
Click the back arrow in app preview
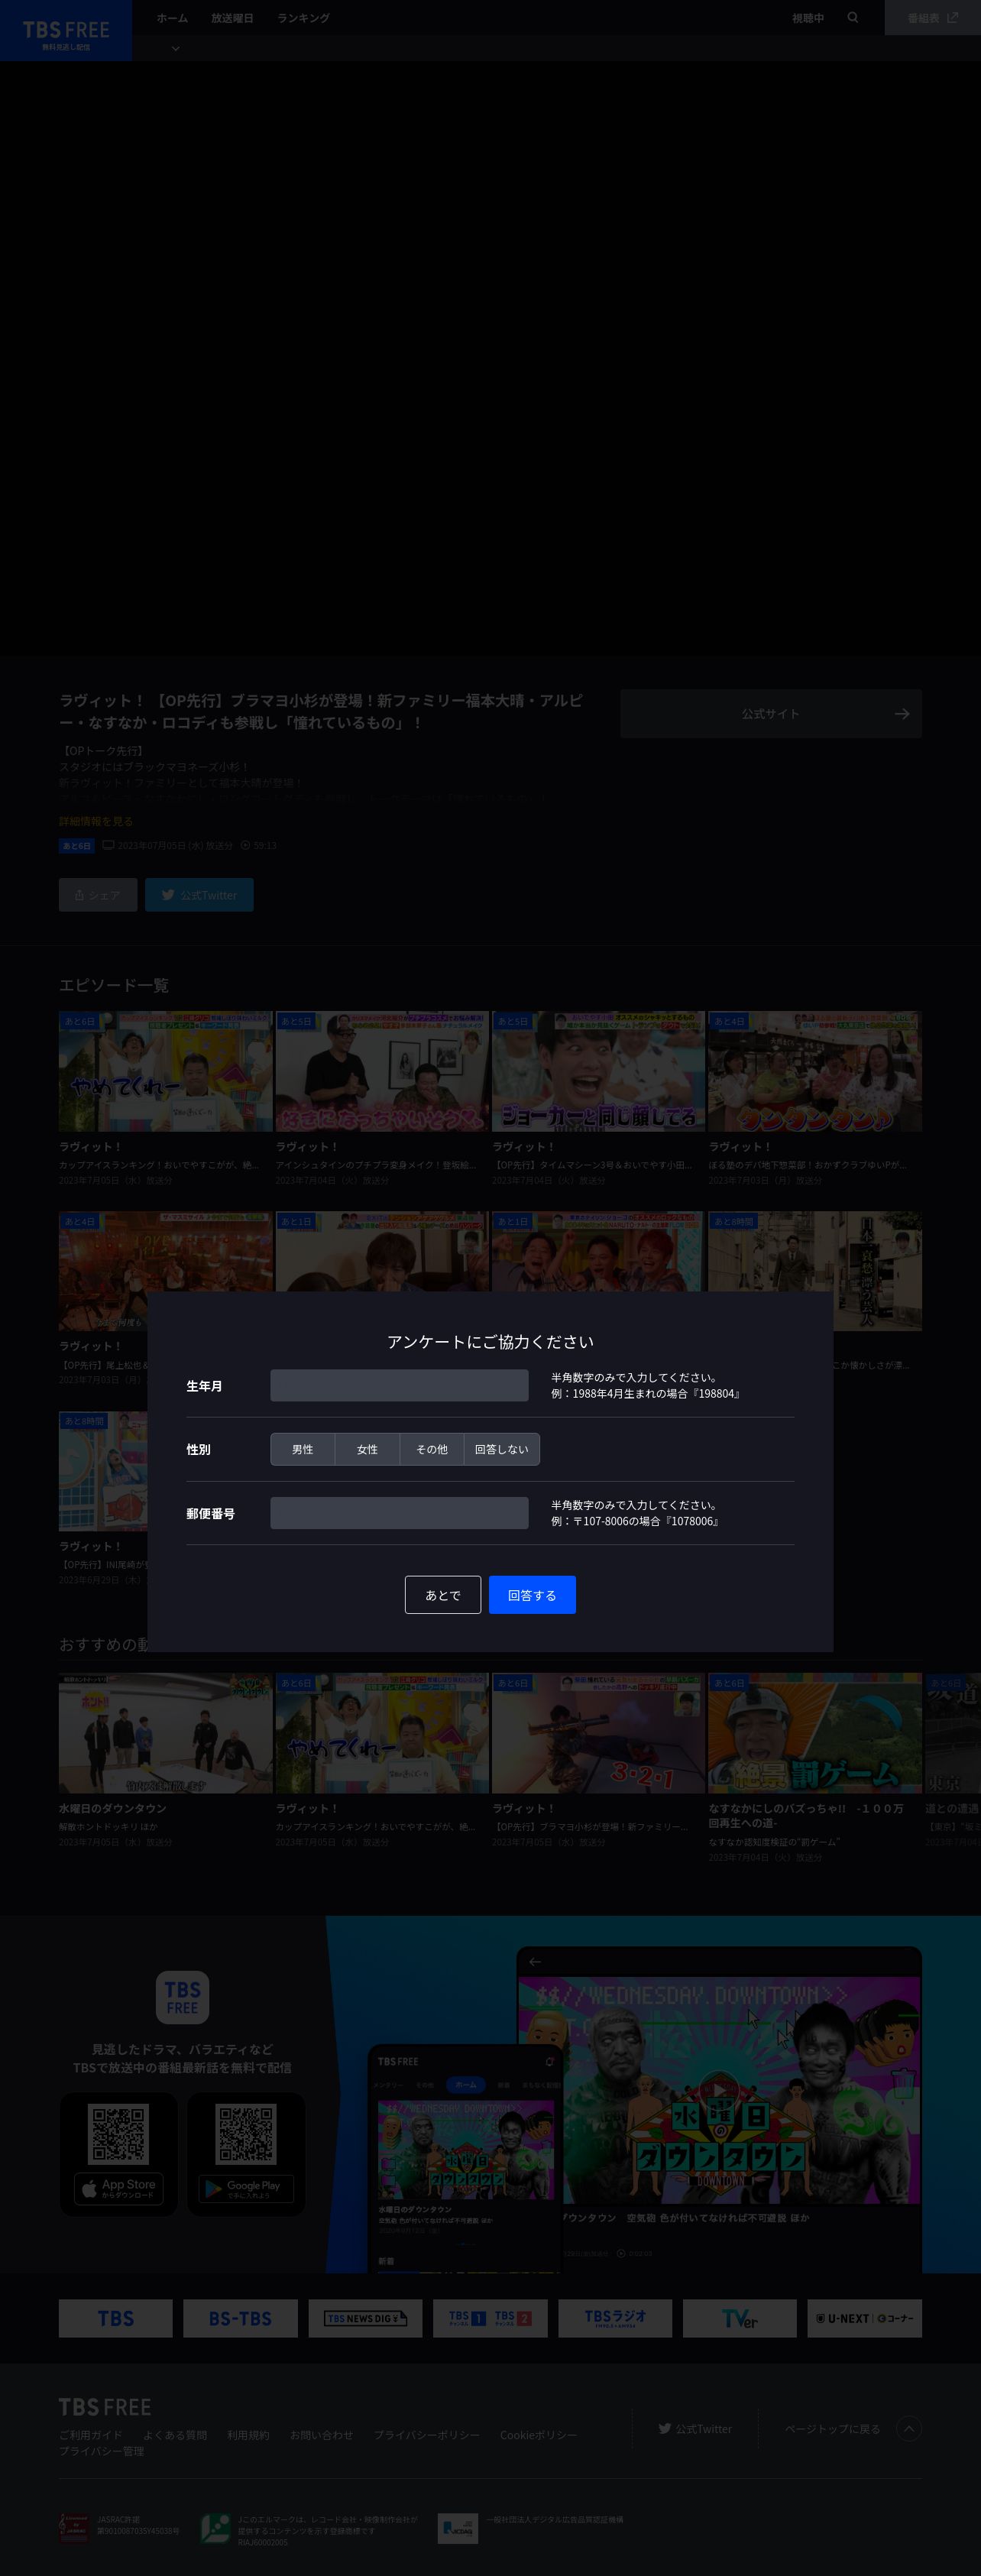[535, 1961]
